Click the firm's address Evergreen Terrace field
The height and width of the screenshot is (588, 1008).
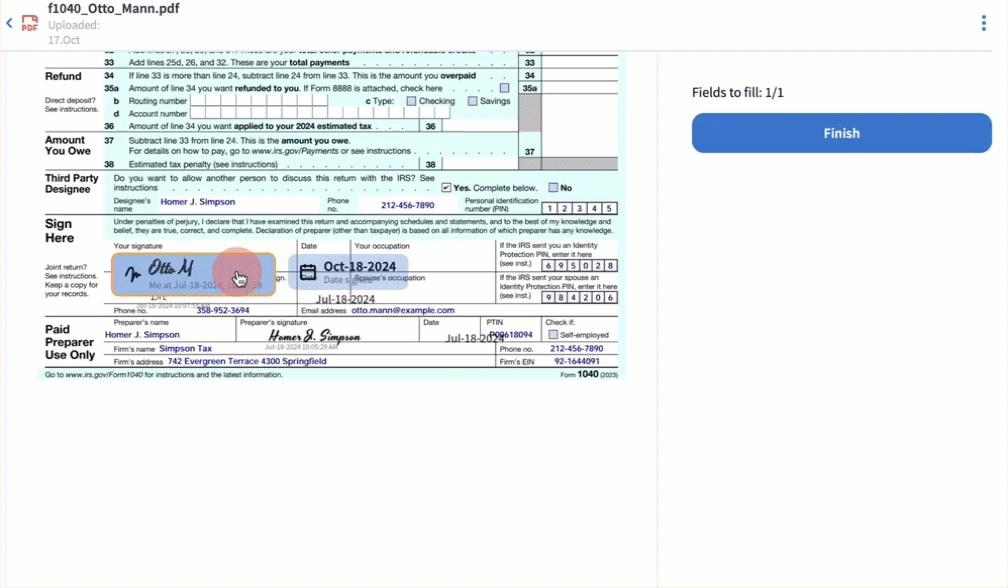pyautogui.click(x=247, y=361)
